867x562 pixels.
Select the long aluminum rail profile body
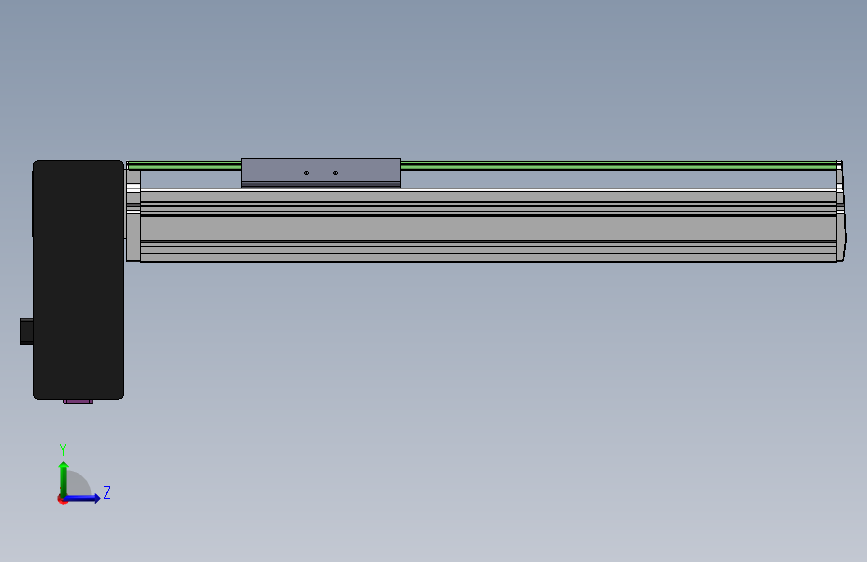[x=488, y=226]
